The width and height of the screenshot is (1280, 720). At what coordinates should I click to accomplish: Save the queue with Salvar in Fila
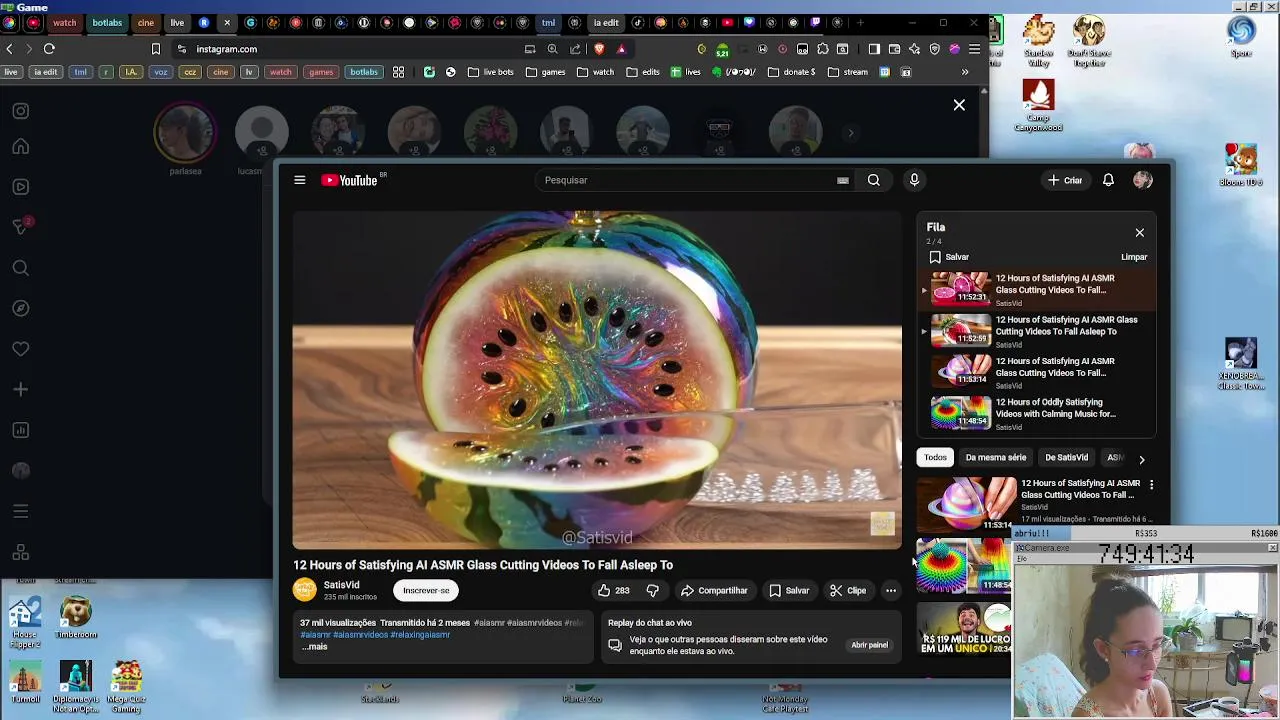949,257
